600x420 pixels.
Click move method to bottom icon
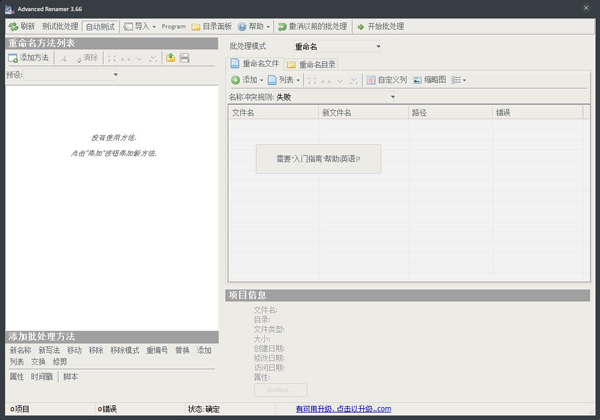coord(153,59)
